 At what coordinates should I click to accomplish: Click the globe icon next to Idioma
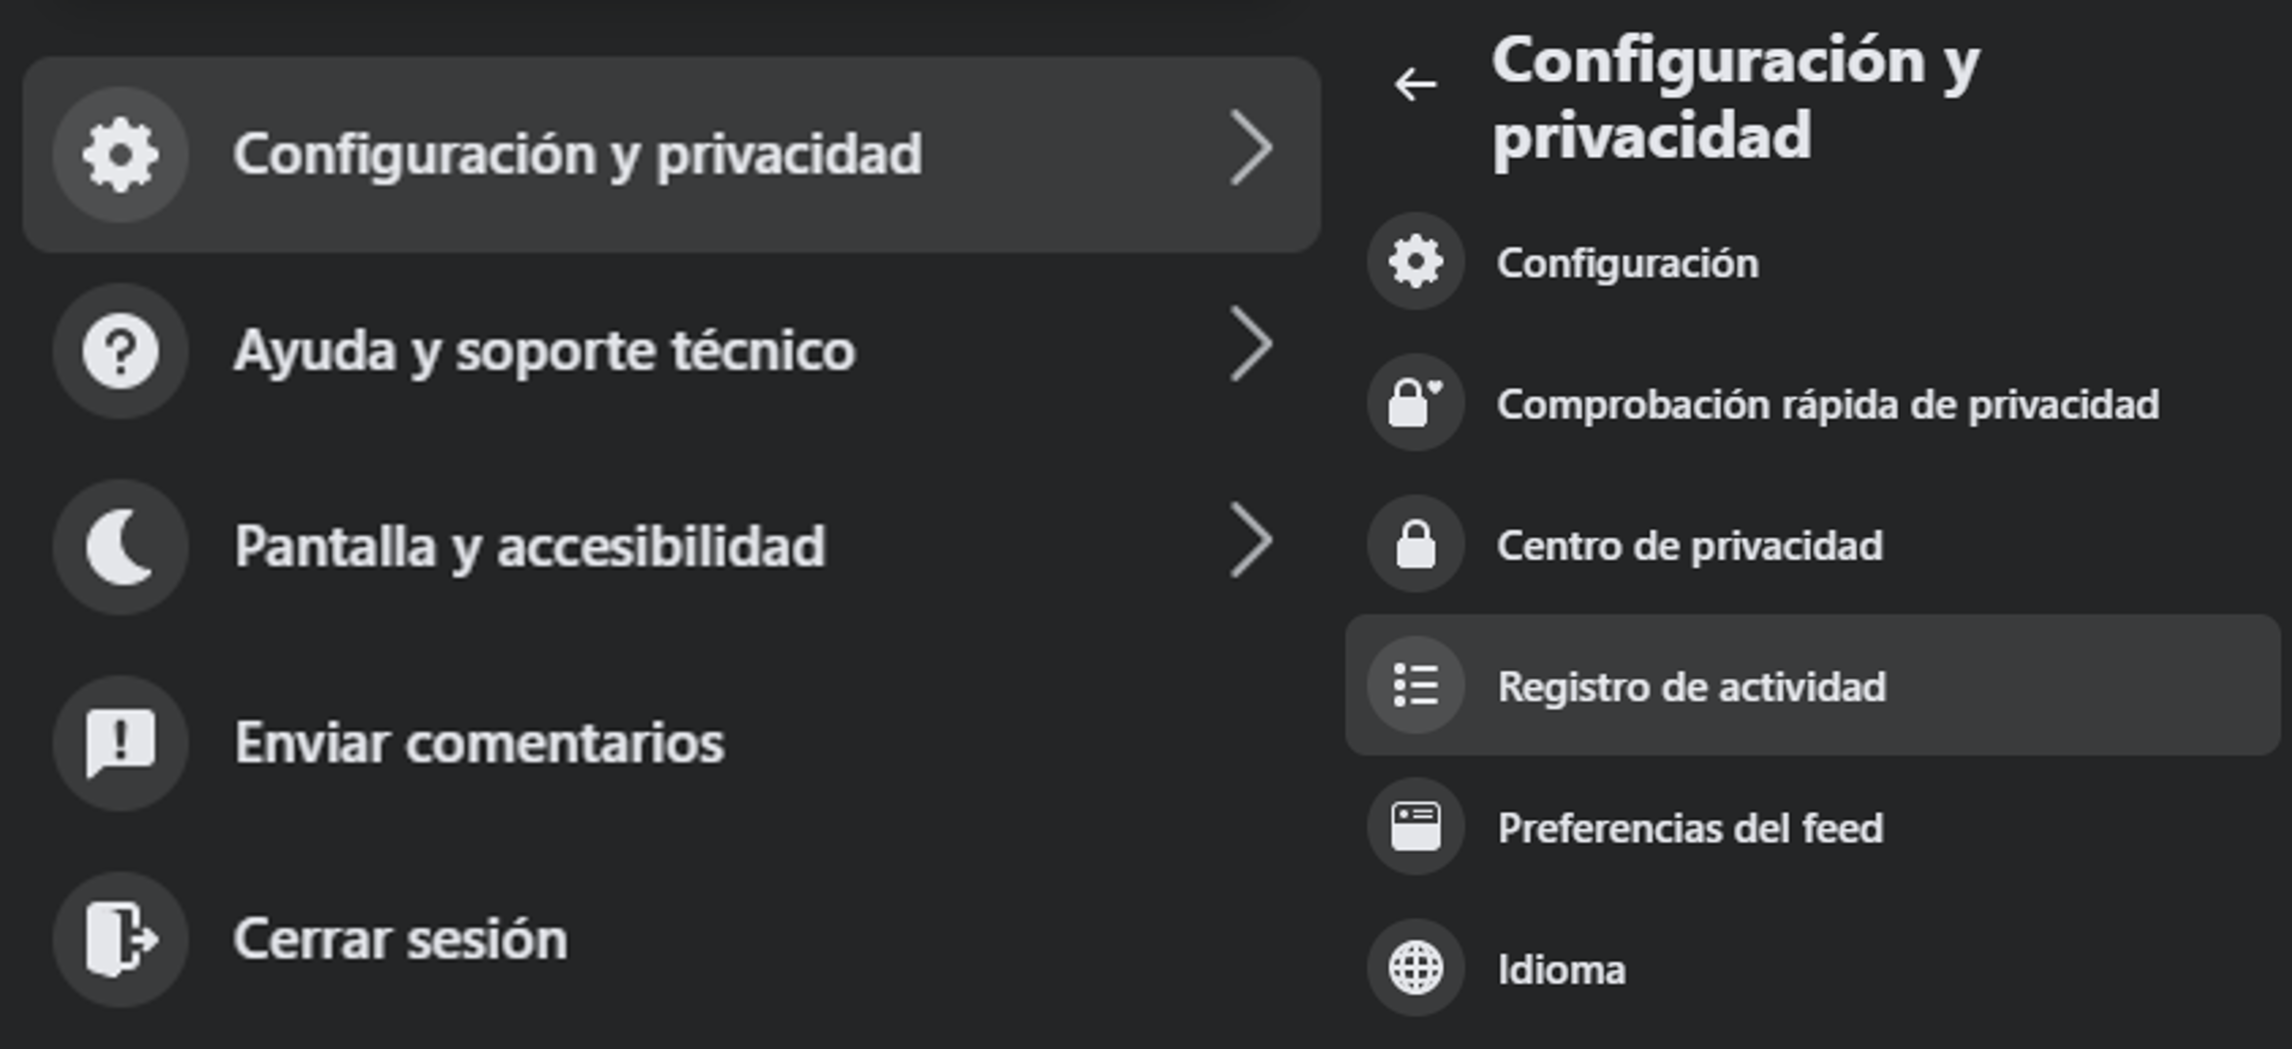(1415, 968)
